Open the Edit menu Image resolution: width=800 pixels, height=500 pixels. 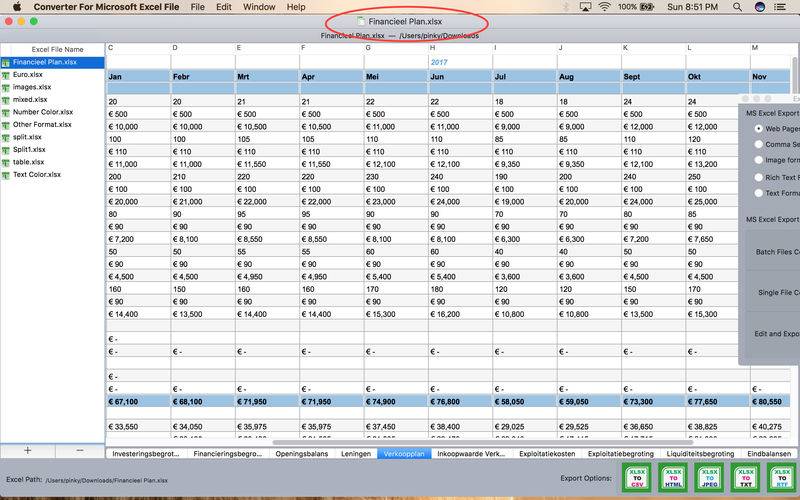pos(223,7)
